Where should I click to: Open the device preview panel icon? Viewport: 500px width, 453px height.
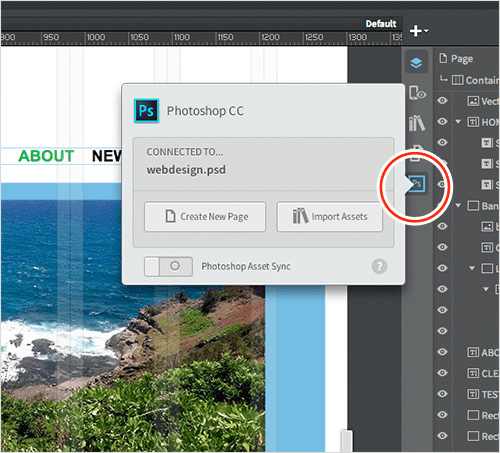[417, 93]
